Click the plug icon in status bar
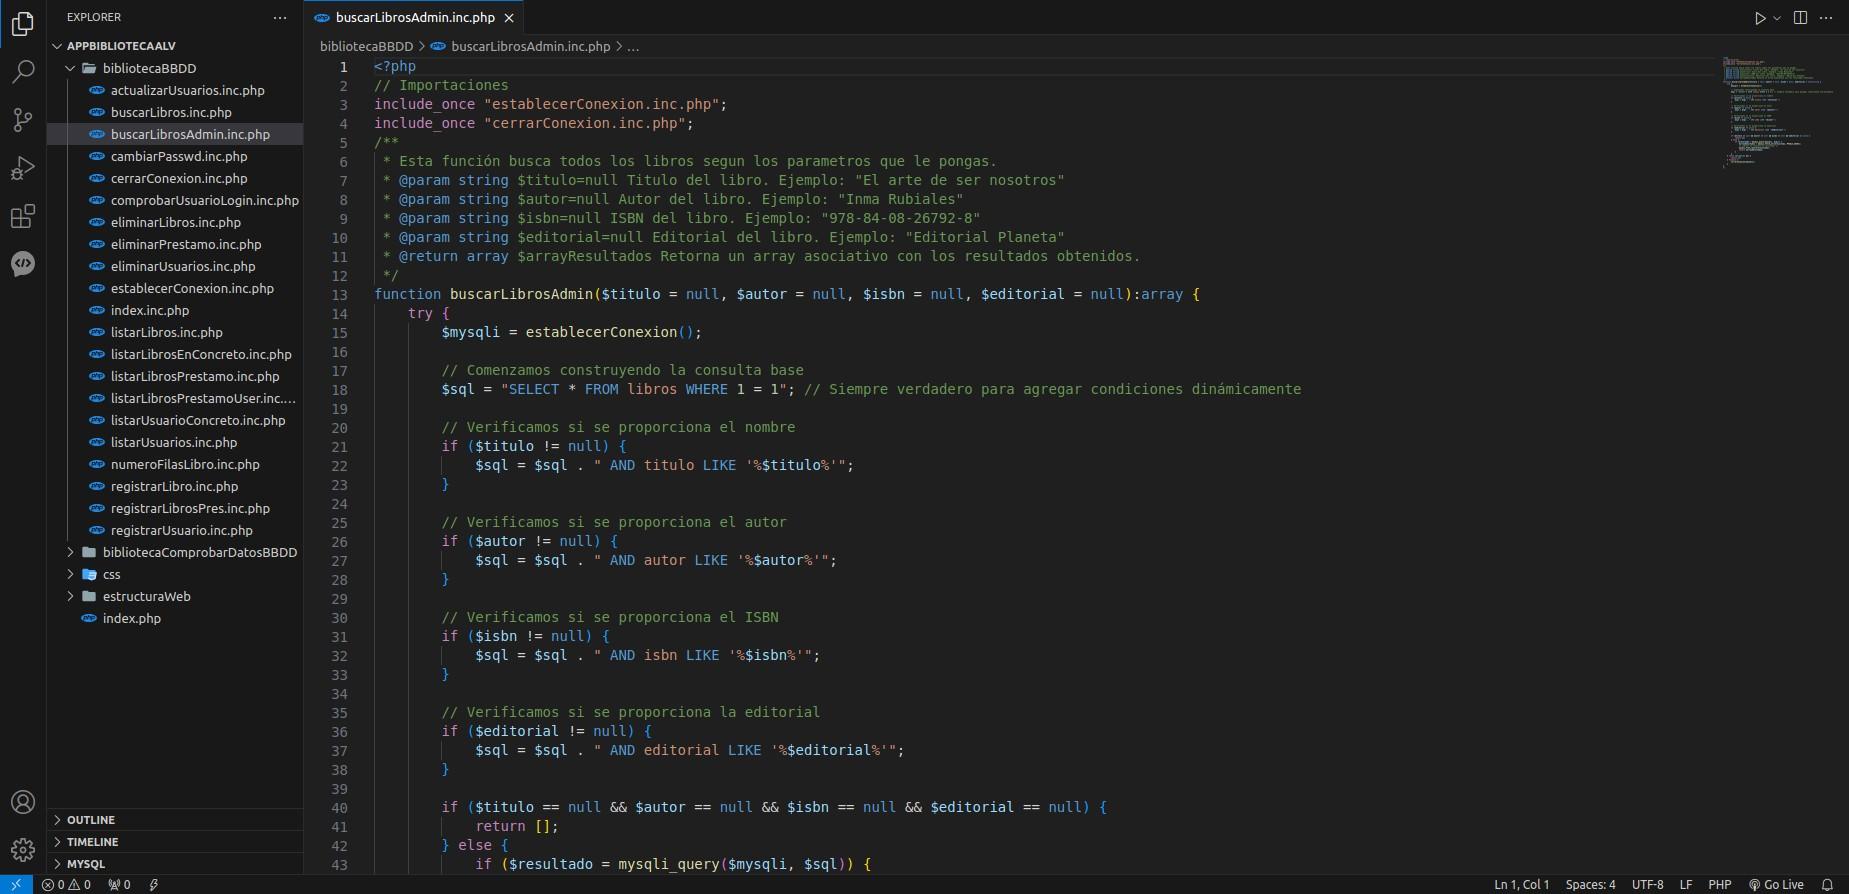The height and width of the screenshot is (894, 1849). [x=153, y=885]
